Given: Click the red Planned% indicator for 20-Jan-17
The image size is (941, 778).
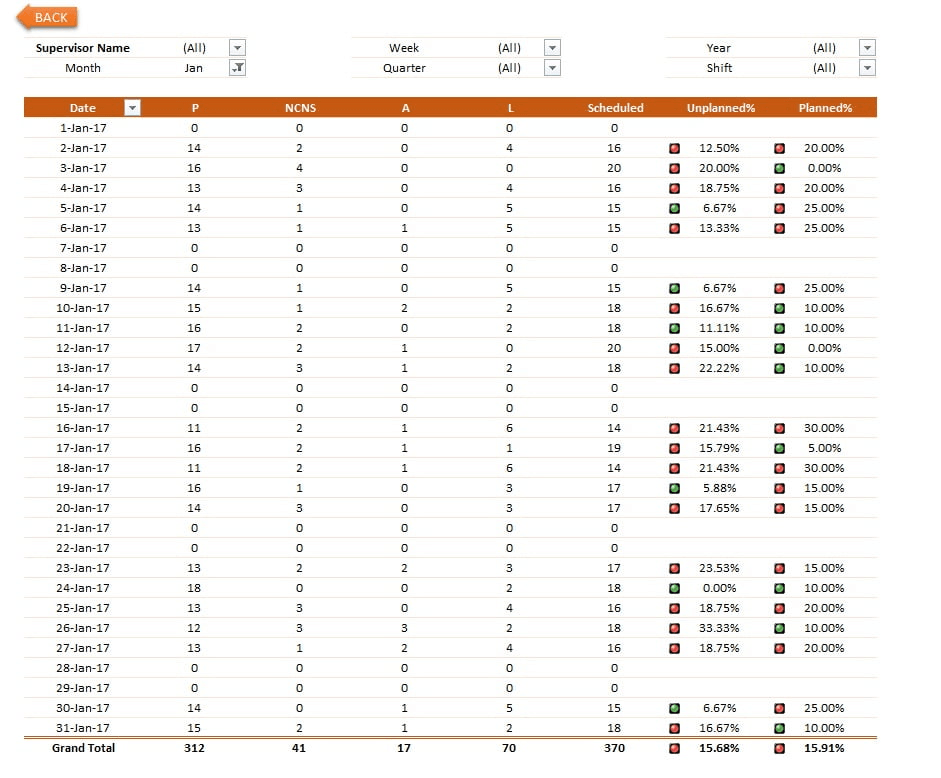Looking at the screenshot, I should [x=780, y=508].
